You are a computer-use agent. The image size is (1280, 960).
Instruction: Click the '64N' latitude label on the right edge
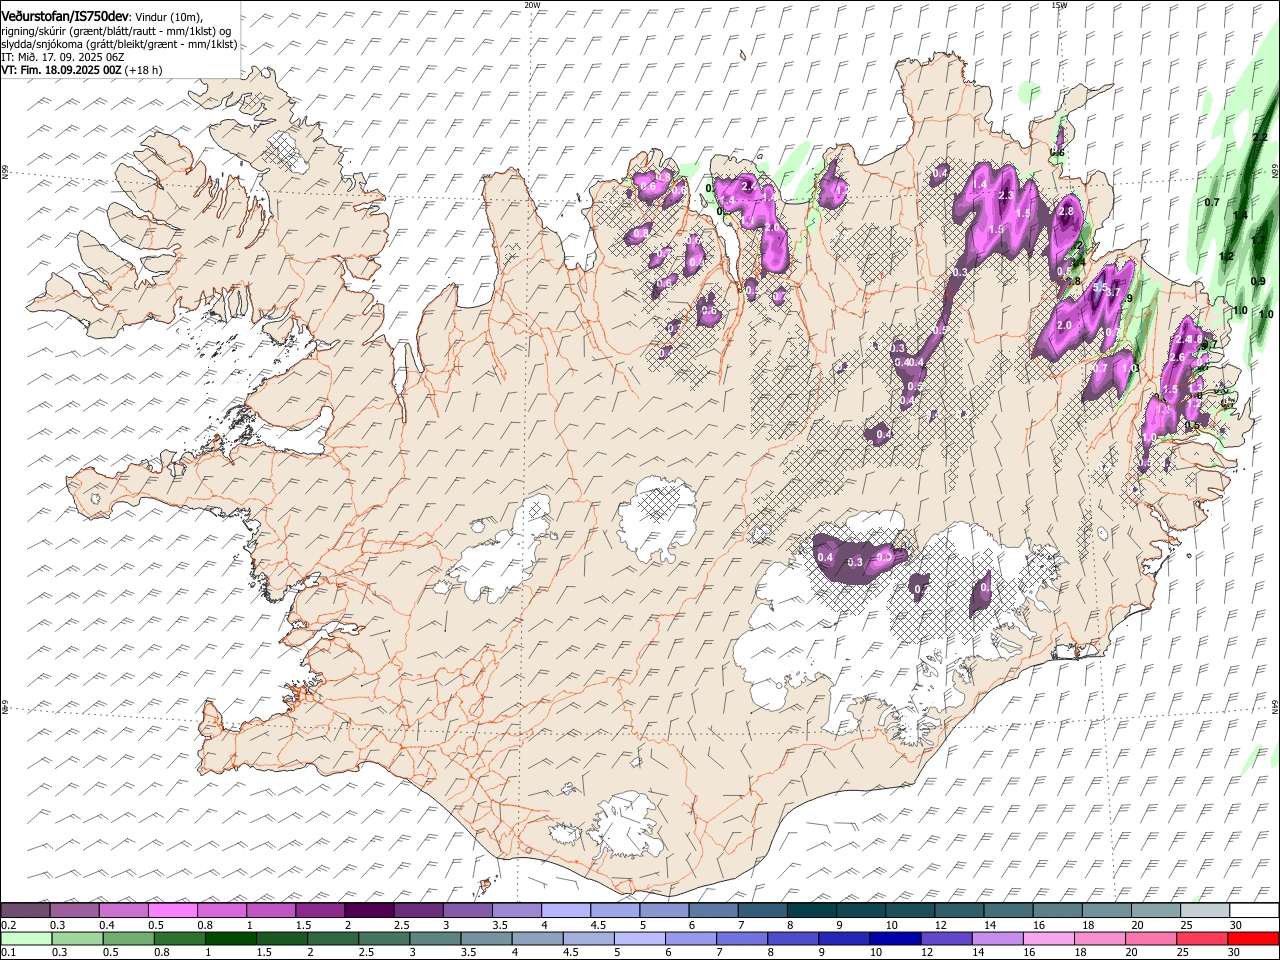[x=1276, y=708]
